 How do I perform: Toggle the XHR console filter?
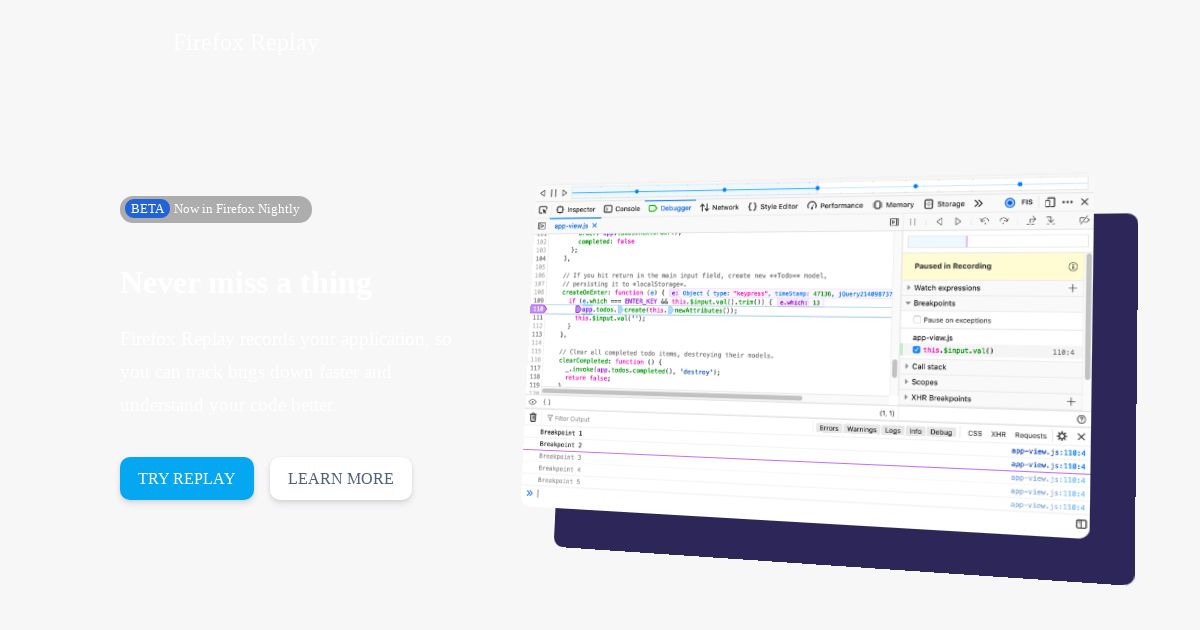(x=998, y=434)
